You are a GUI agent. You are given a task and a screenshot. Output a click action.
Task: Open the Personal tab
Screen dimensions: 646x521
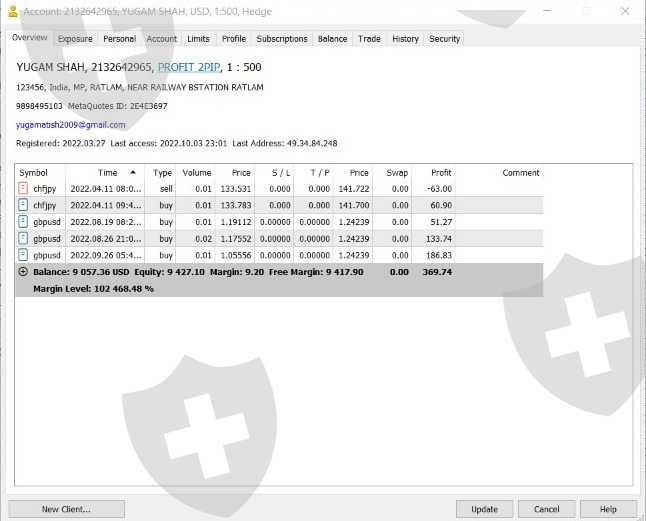pos(119,39)
